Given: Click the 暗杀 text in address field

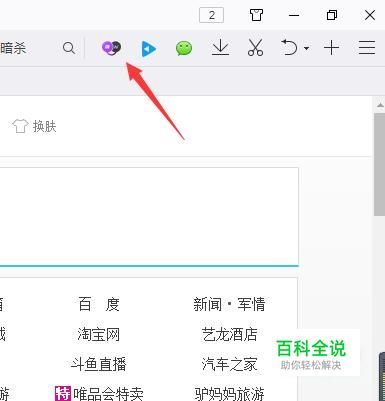Looking at the screenshot, I should click(x=13, y=48).
